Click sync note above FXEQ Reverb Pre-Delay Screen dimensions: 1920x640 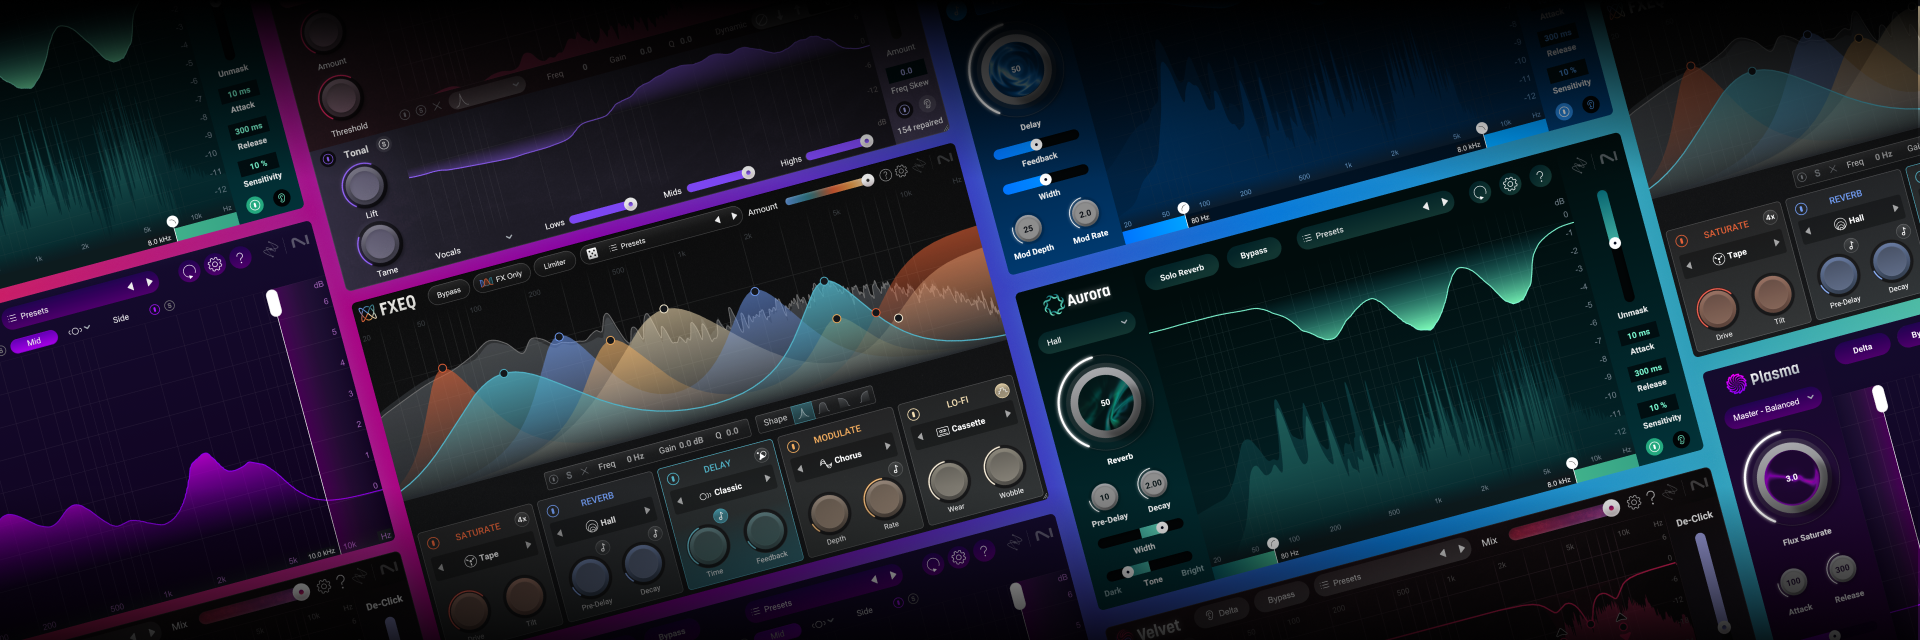point(603,547)
